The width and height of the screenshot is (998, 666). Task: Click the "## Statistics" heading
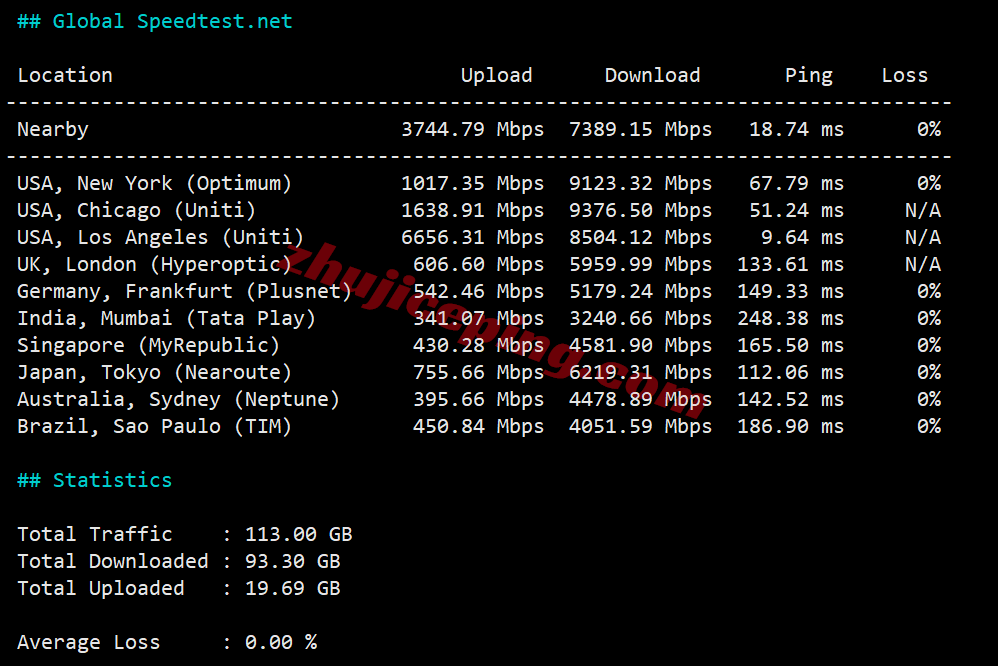tap(95, 480)
